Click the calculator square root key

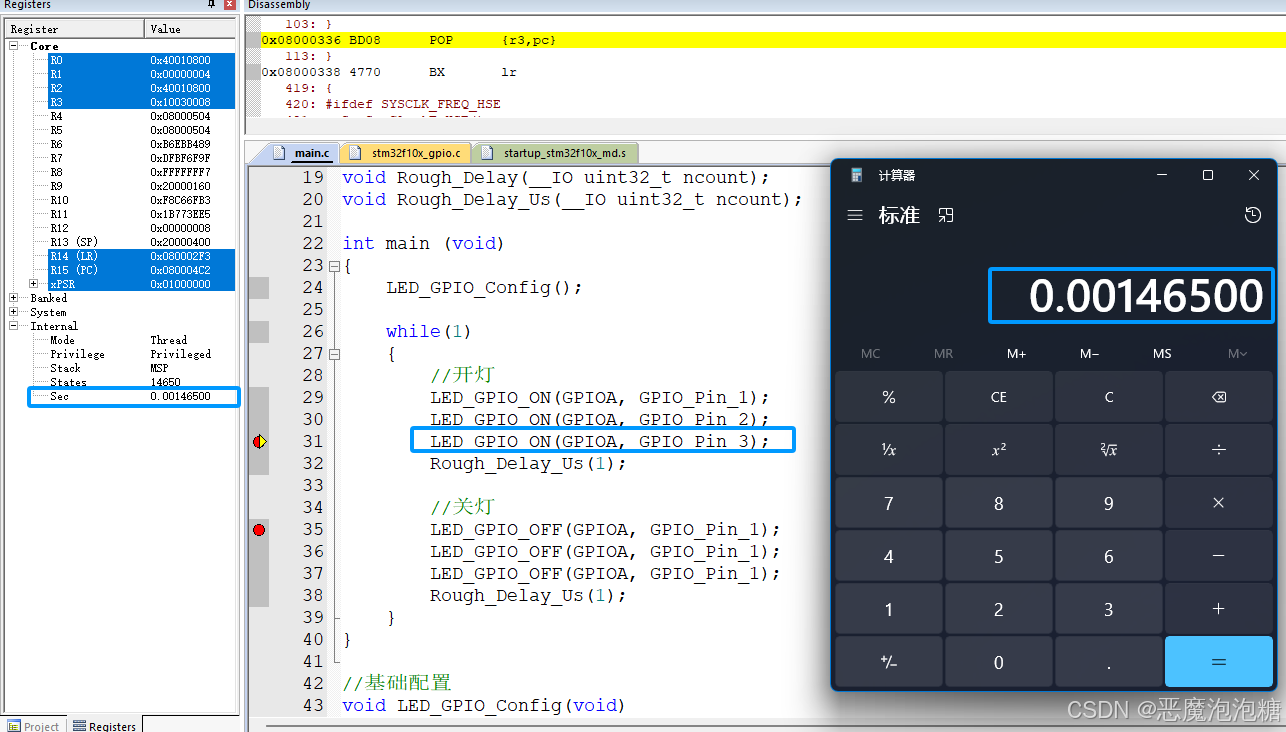tap(1108, 450)
